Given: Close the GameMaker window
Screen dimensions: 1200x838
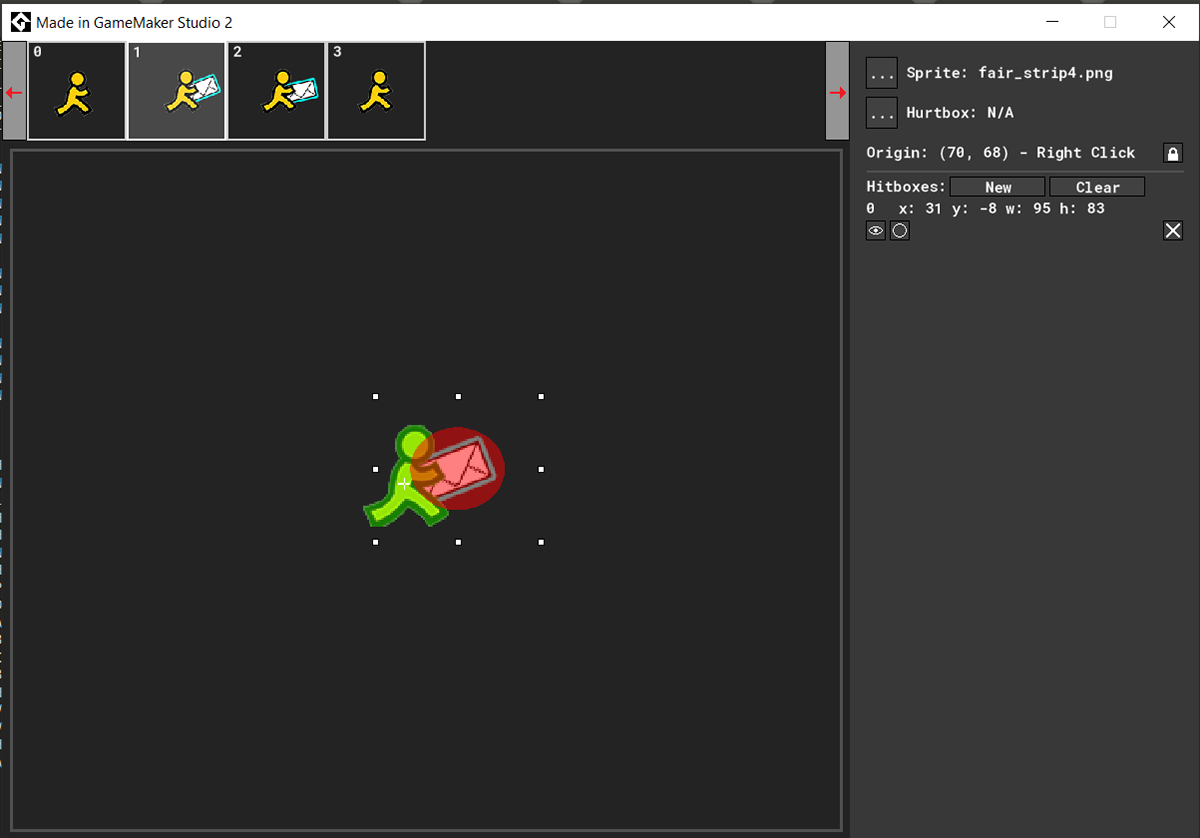Looking at the screenshot, I should pos(1168,21).
